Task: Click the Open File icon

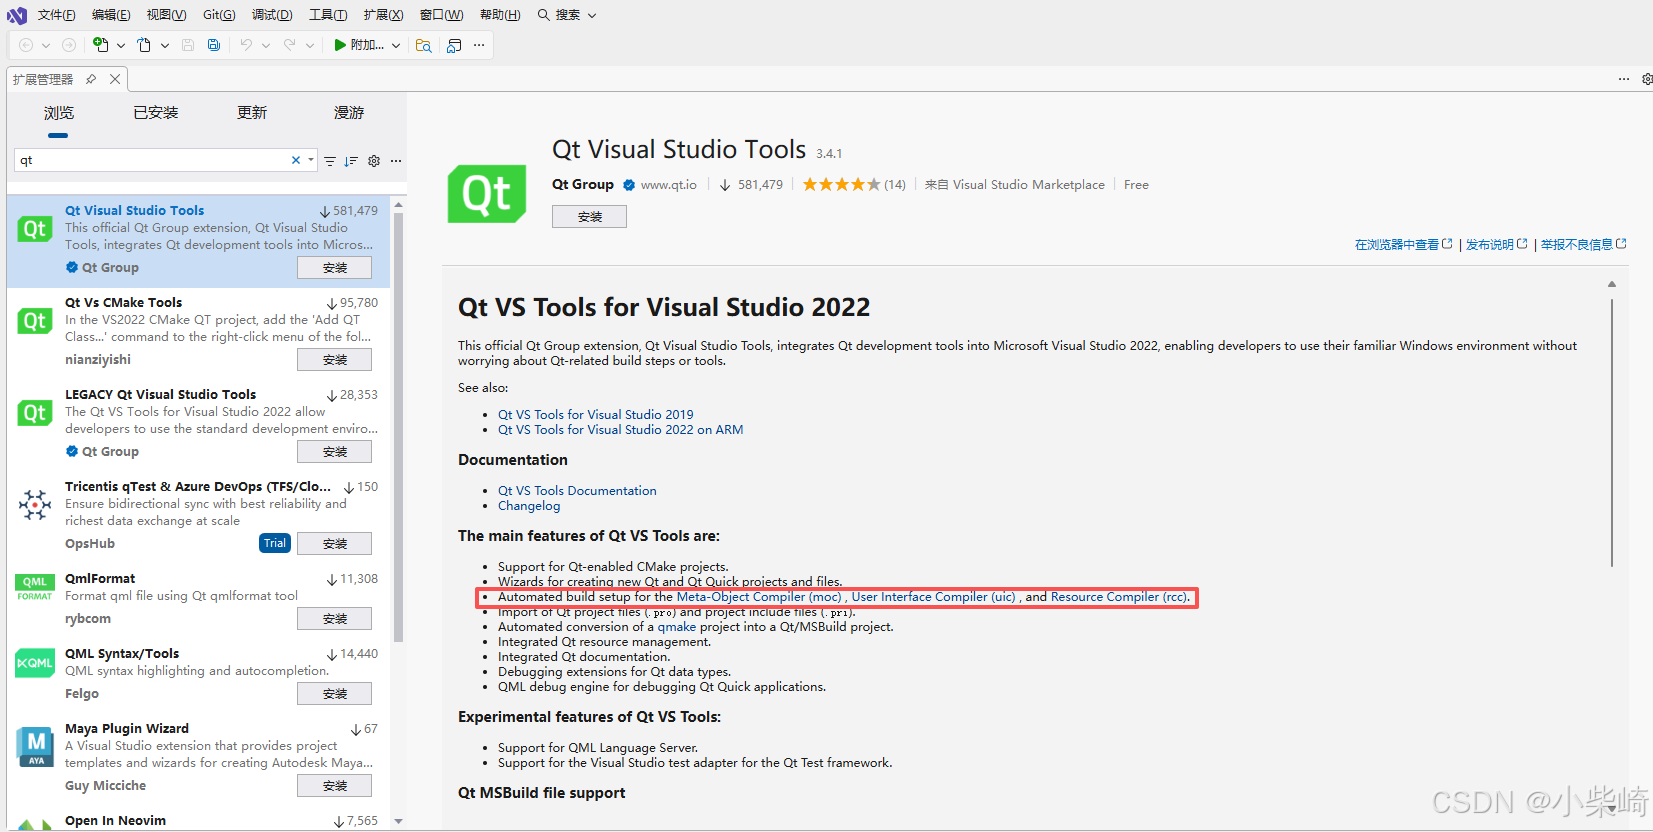Action: point(144,45)
